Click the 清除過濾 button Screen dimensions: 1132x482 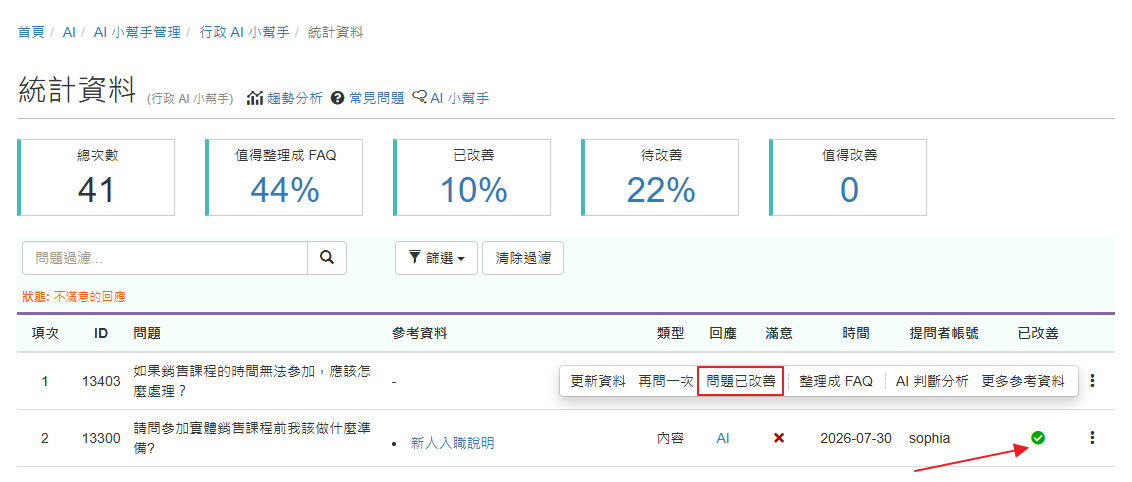tap(523, 258)
